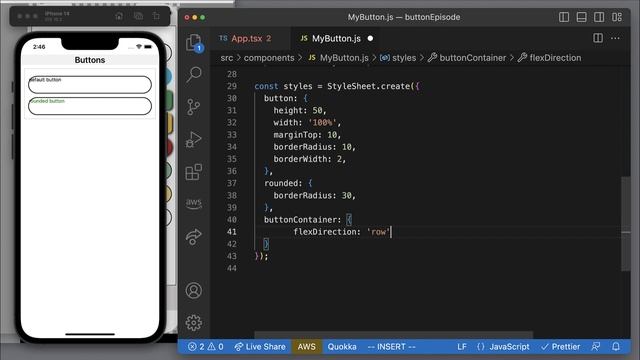Tap the default button in the simulator
The width and height of the screenshot is (640, 360).
pos(90,84)
